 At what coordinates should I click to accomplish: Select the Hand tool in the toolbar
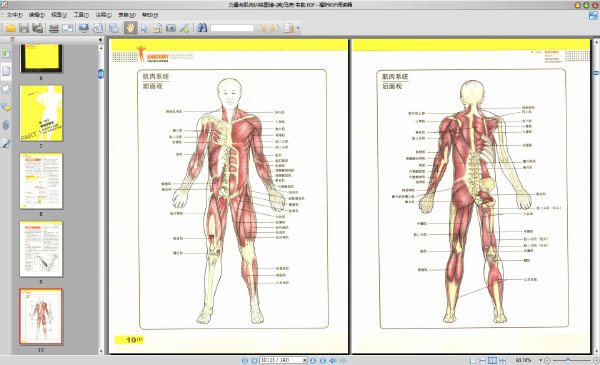tap(130, 28)
